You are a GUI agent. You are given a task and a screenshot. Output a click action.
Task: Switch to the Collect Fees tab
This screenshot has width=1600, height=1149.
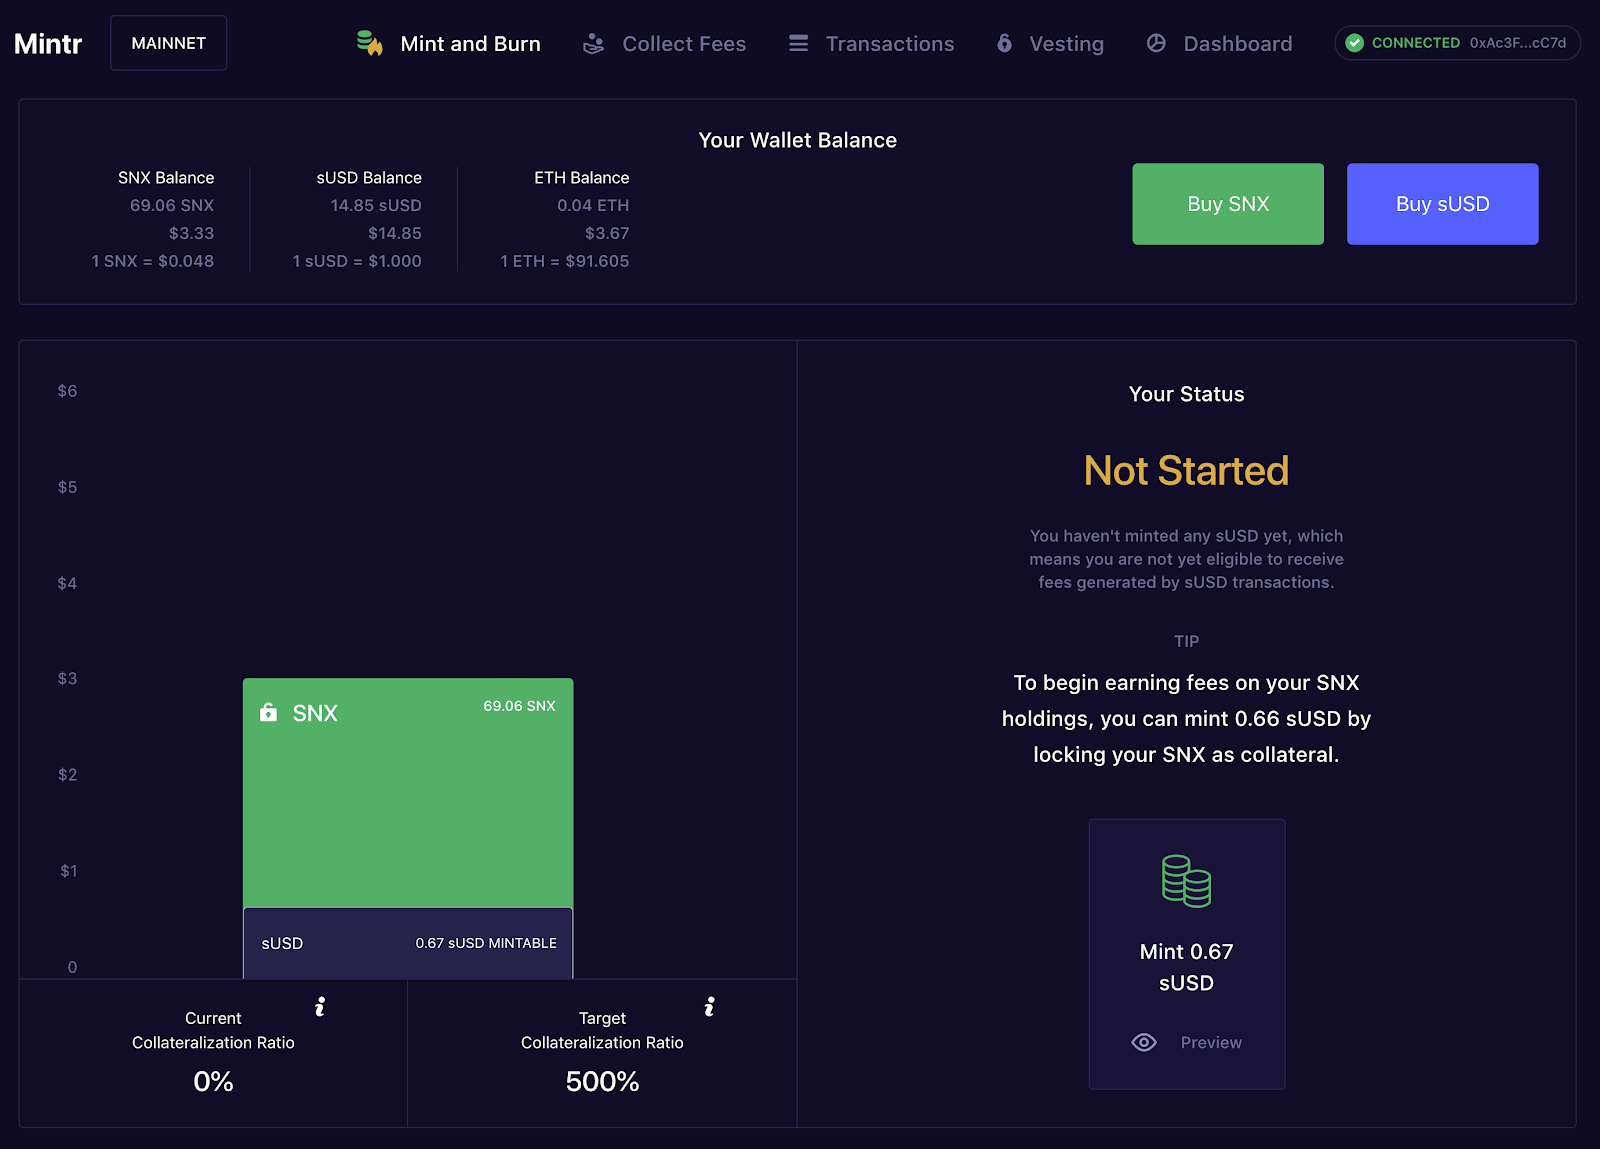[665, 44]
